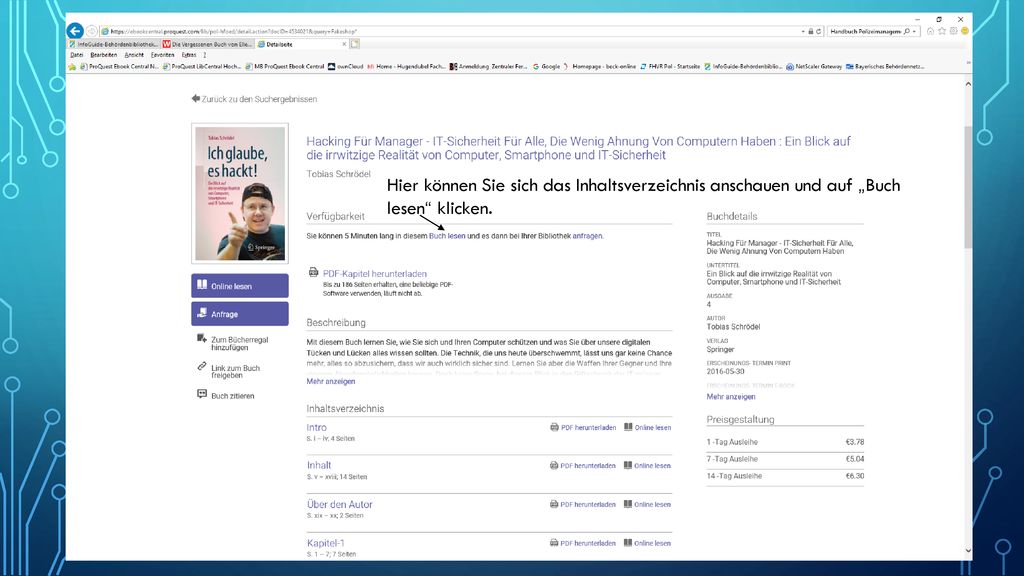The height and width of the screenshot is (576, 1024).
Task: Click the scrollbar down arrow
Action: 968,551
